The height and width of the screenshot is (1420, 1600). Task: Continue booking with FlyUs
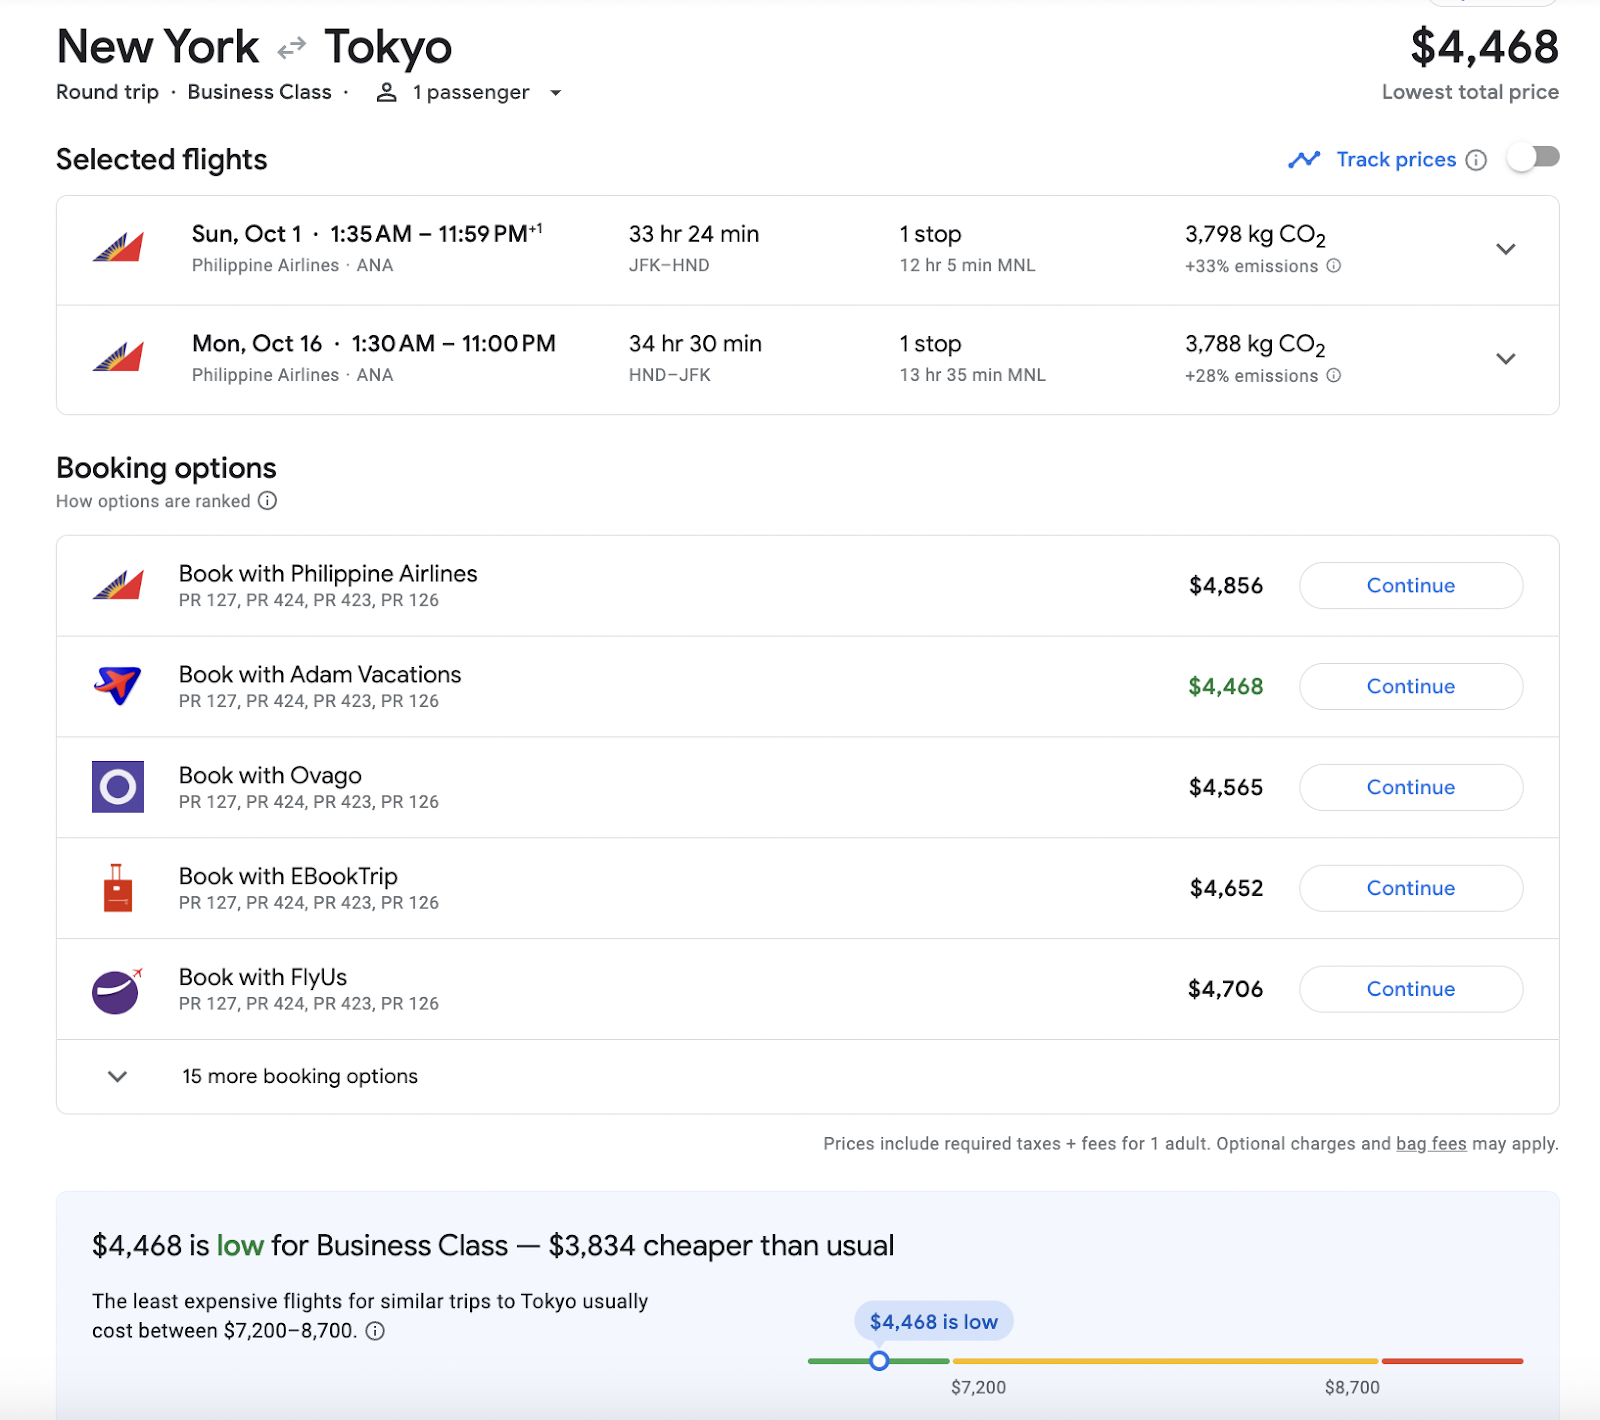[x=1411, y=990]
